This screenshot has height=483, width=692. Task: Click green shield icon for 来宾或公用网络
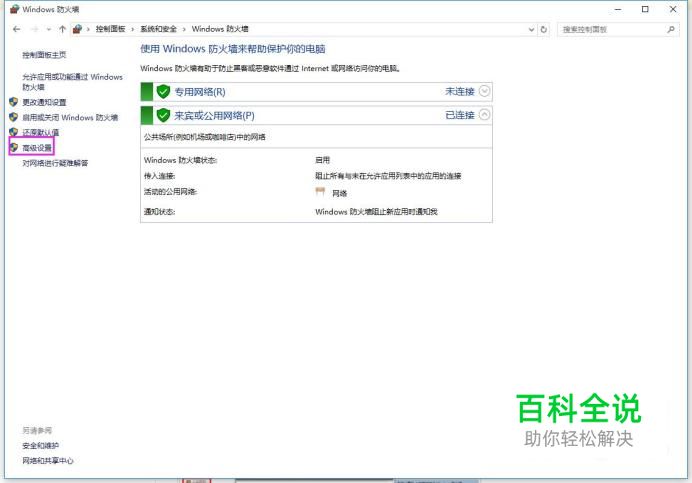click(x=163, y=115)
